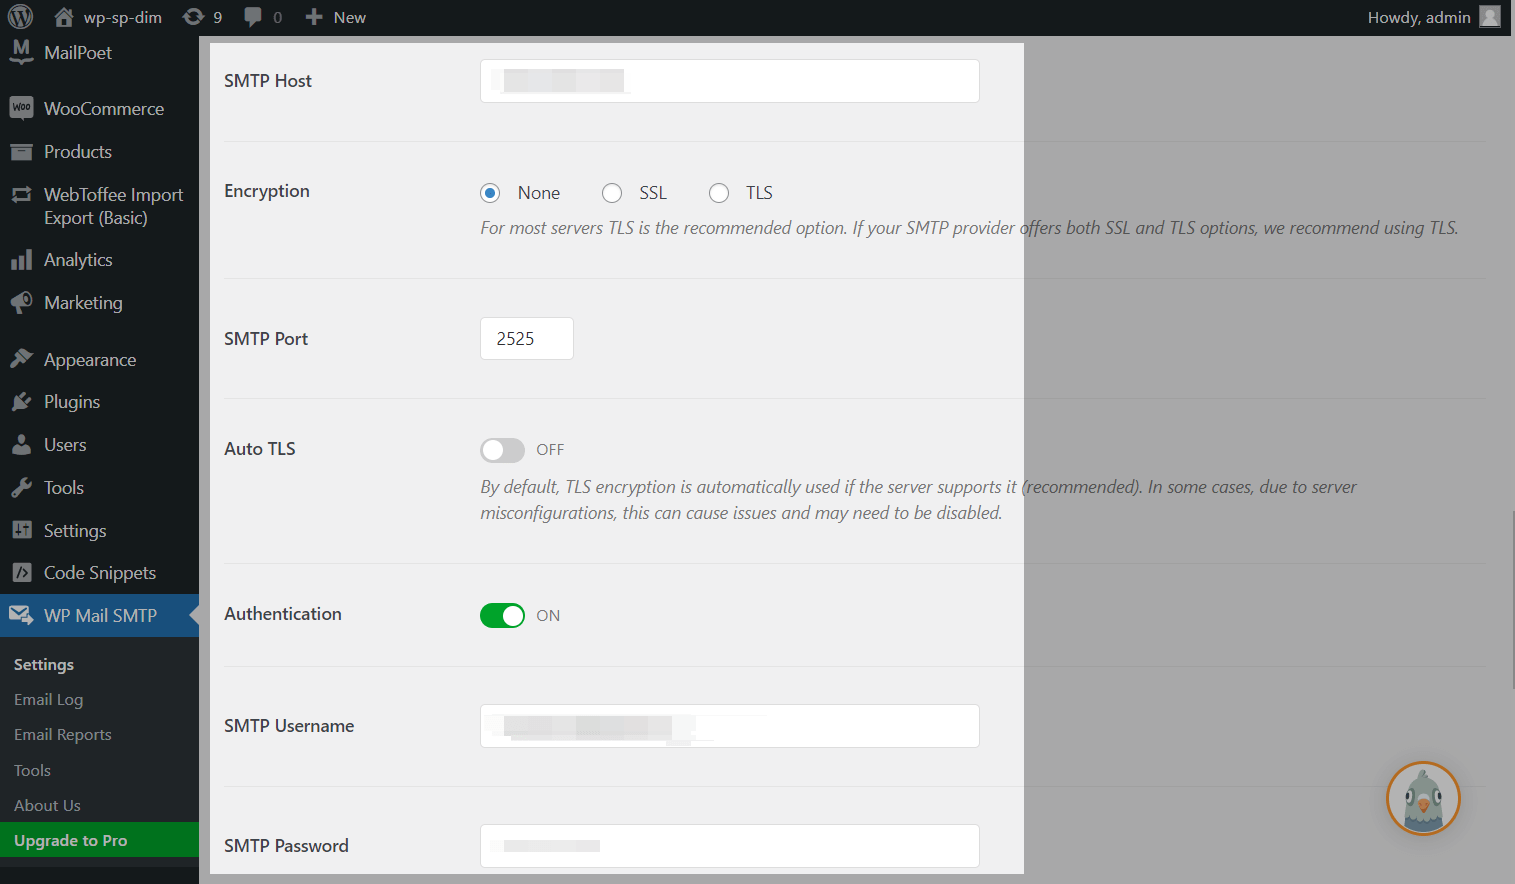Screen dimensions: 1515x884
Task: Click Upgrade to Pro link
Action: tap(71, 841)
